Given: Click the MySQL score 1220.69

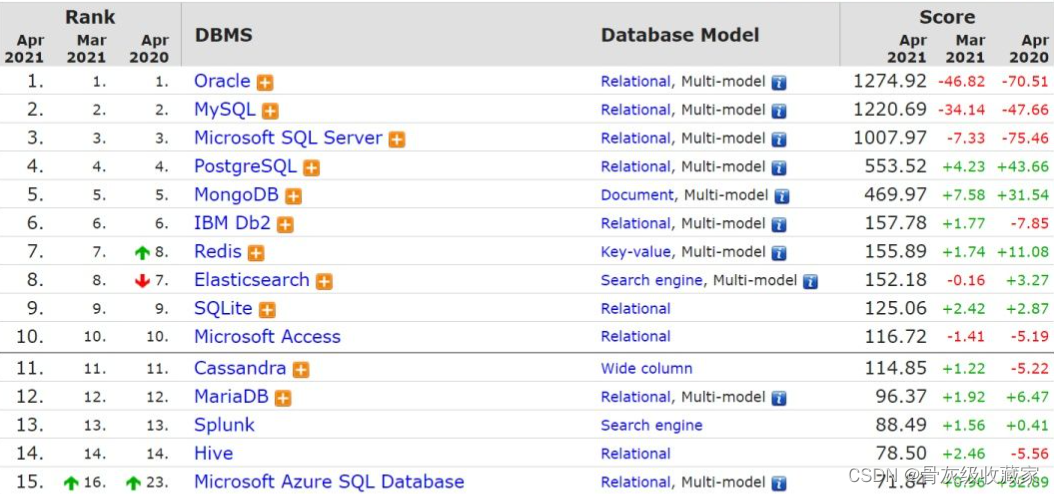Looking at the screenshot, I should coord(890,110).
